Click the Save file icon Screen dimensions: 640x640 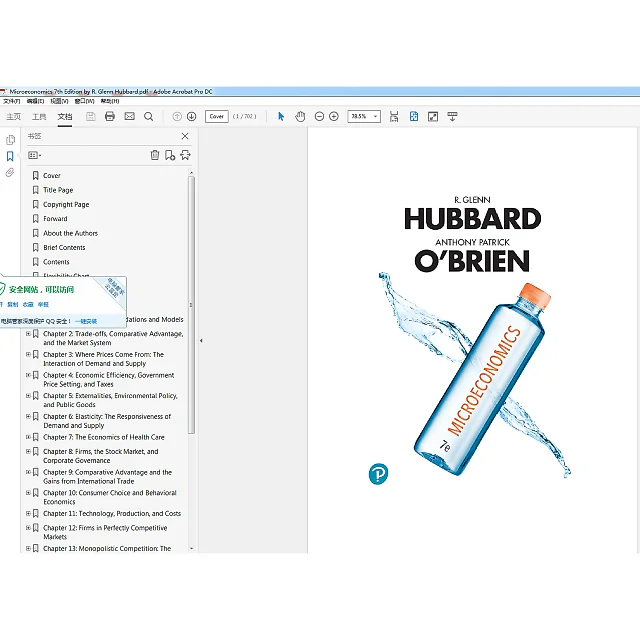click(x=91, y=117)
